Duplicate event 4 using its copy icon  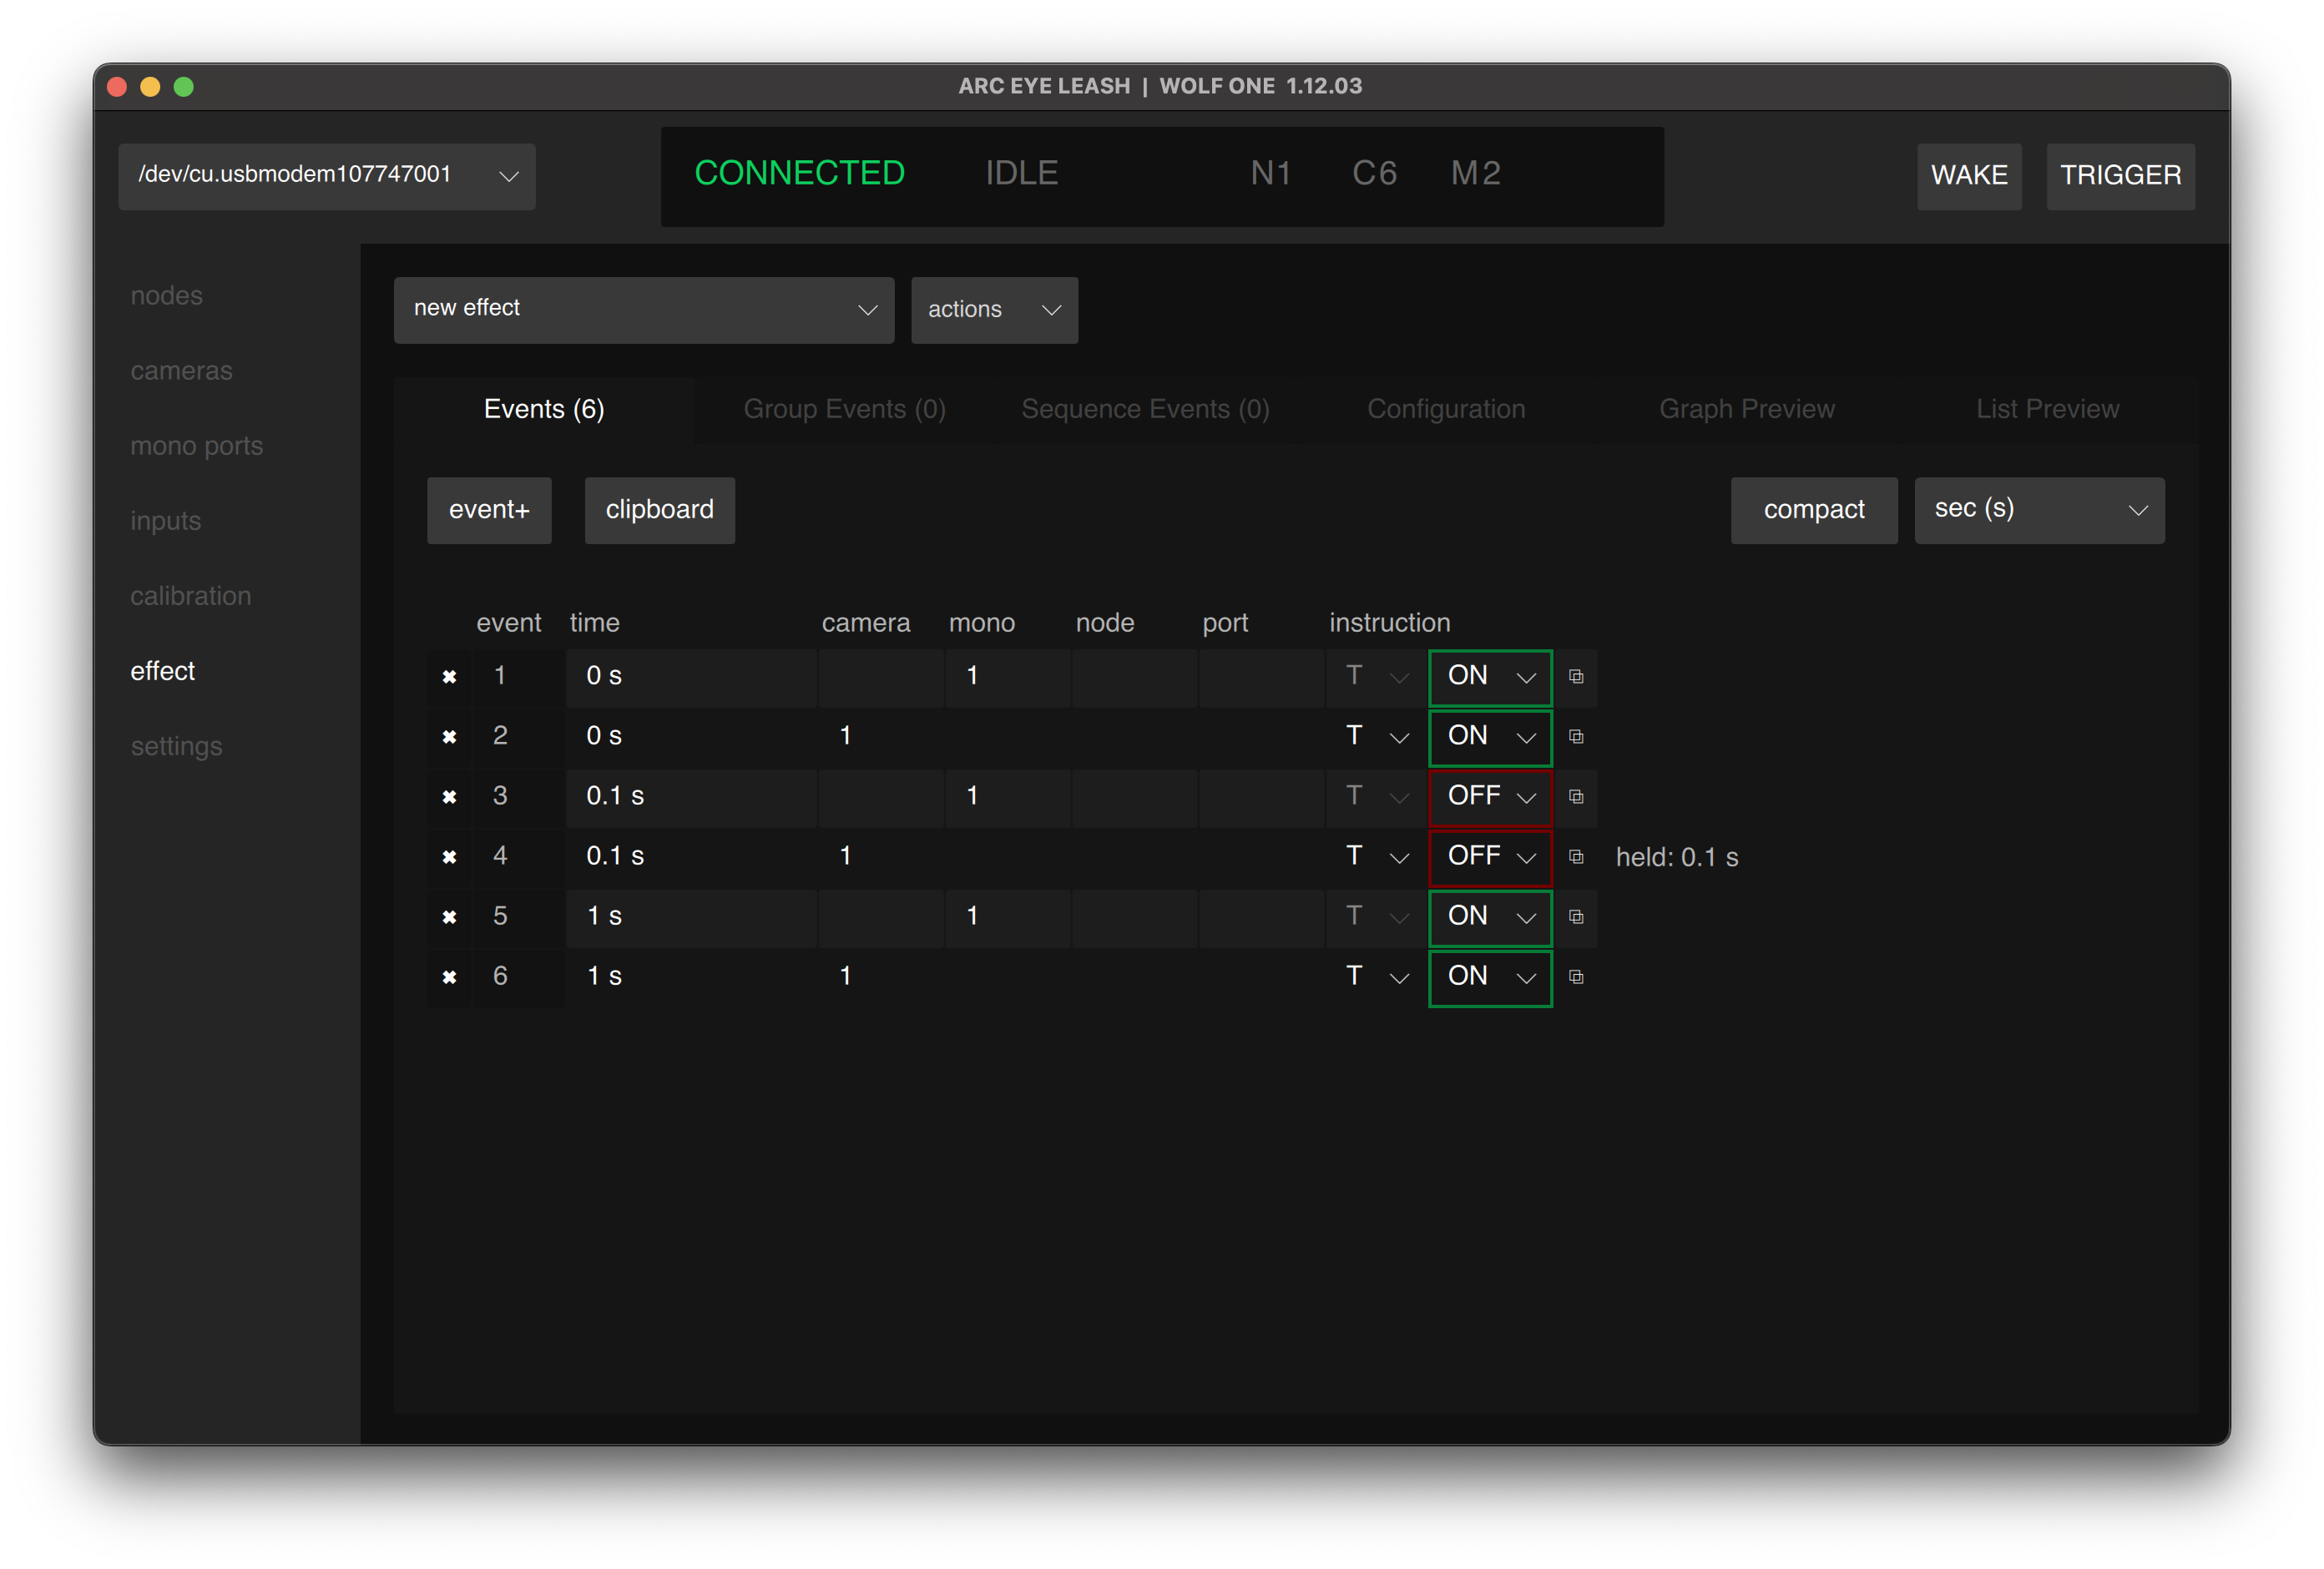[x=1576, y=857]
